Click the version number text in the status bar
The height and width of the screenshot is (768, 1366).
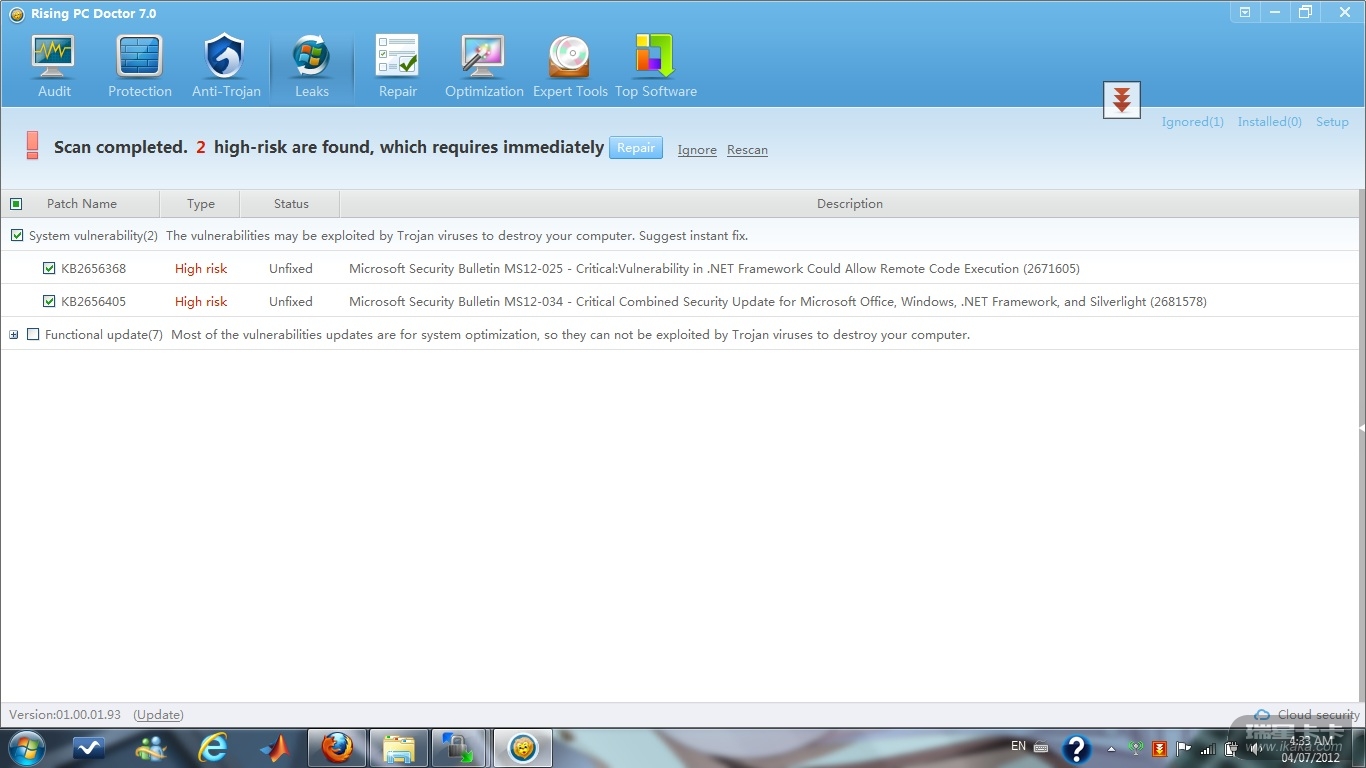point(65,715)
